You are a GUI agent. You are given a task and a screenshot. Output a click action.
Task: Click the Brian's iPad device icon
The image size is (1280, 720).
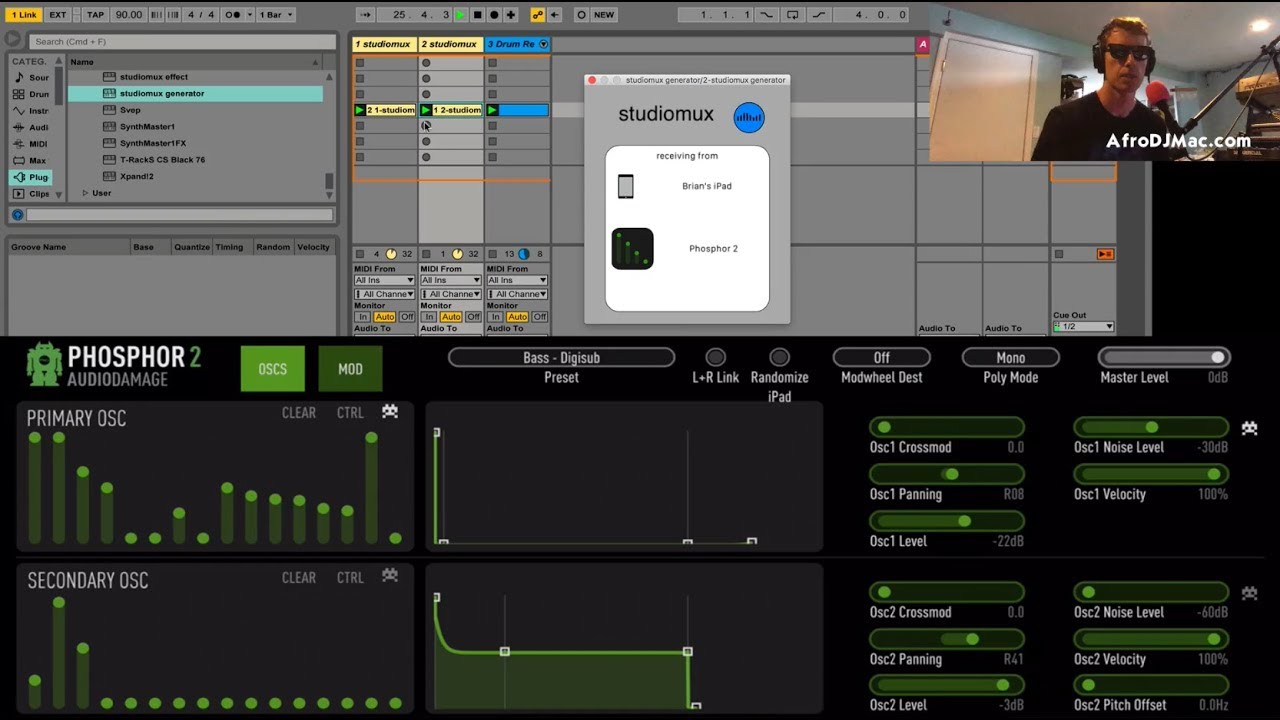(x=625, y=186)
